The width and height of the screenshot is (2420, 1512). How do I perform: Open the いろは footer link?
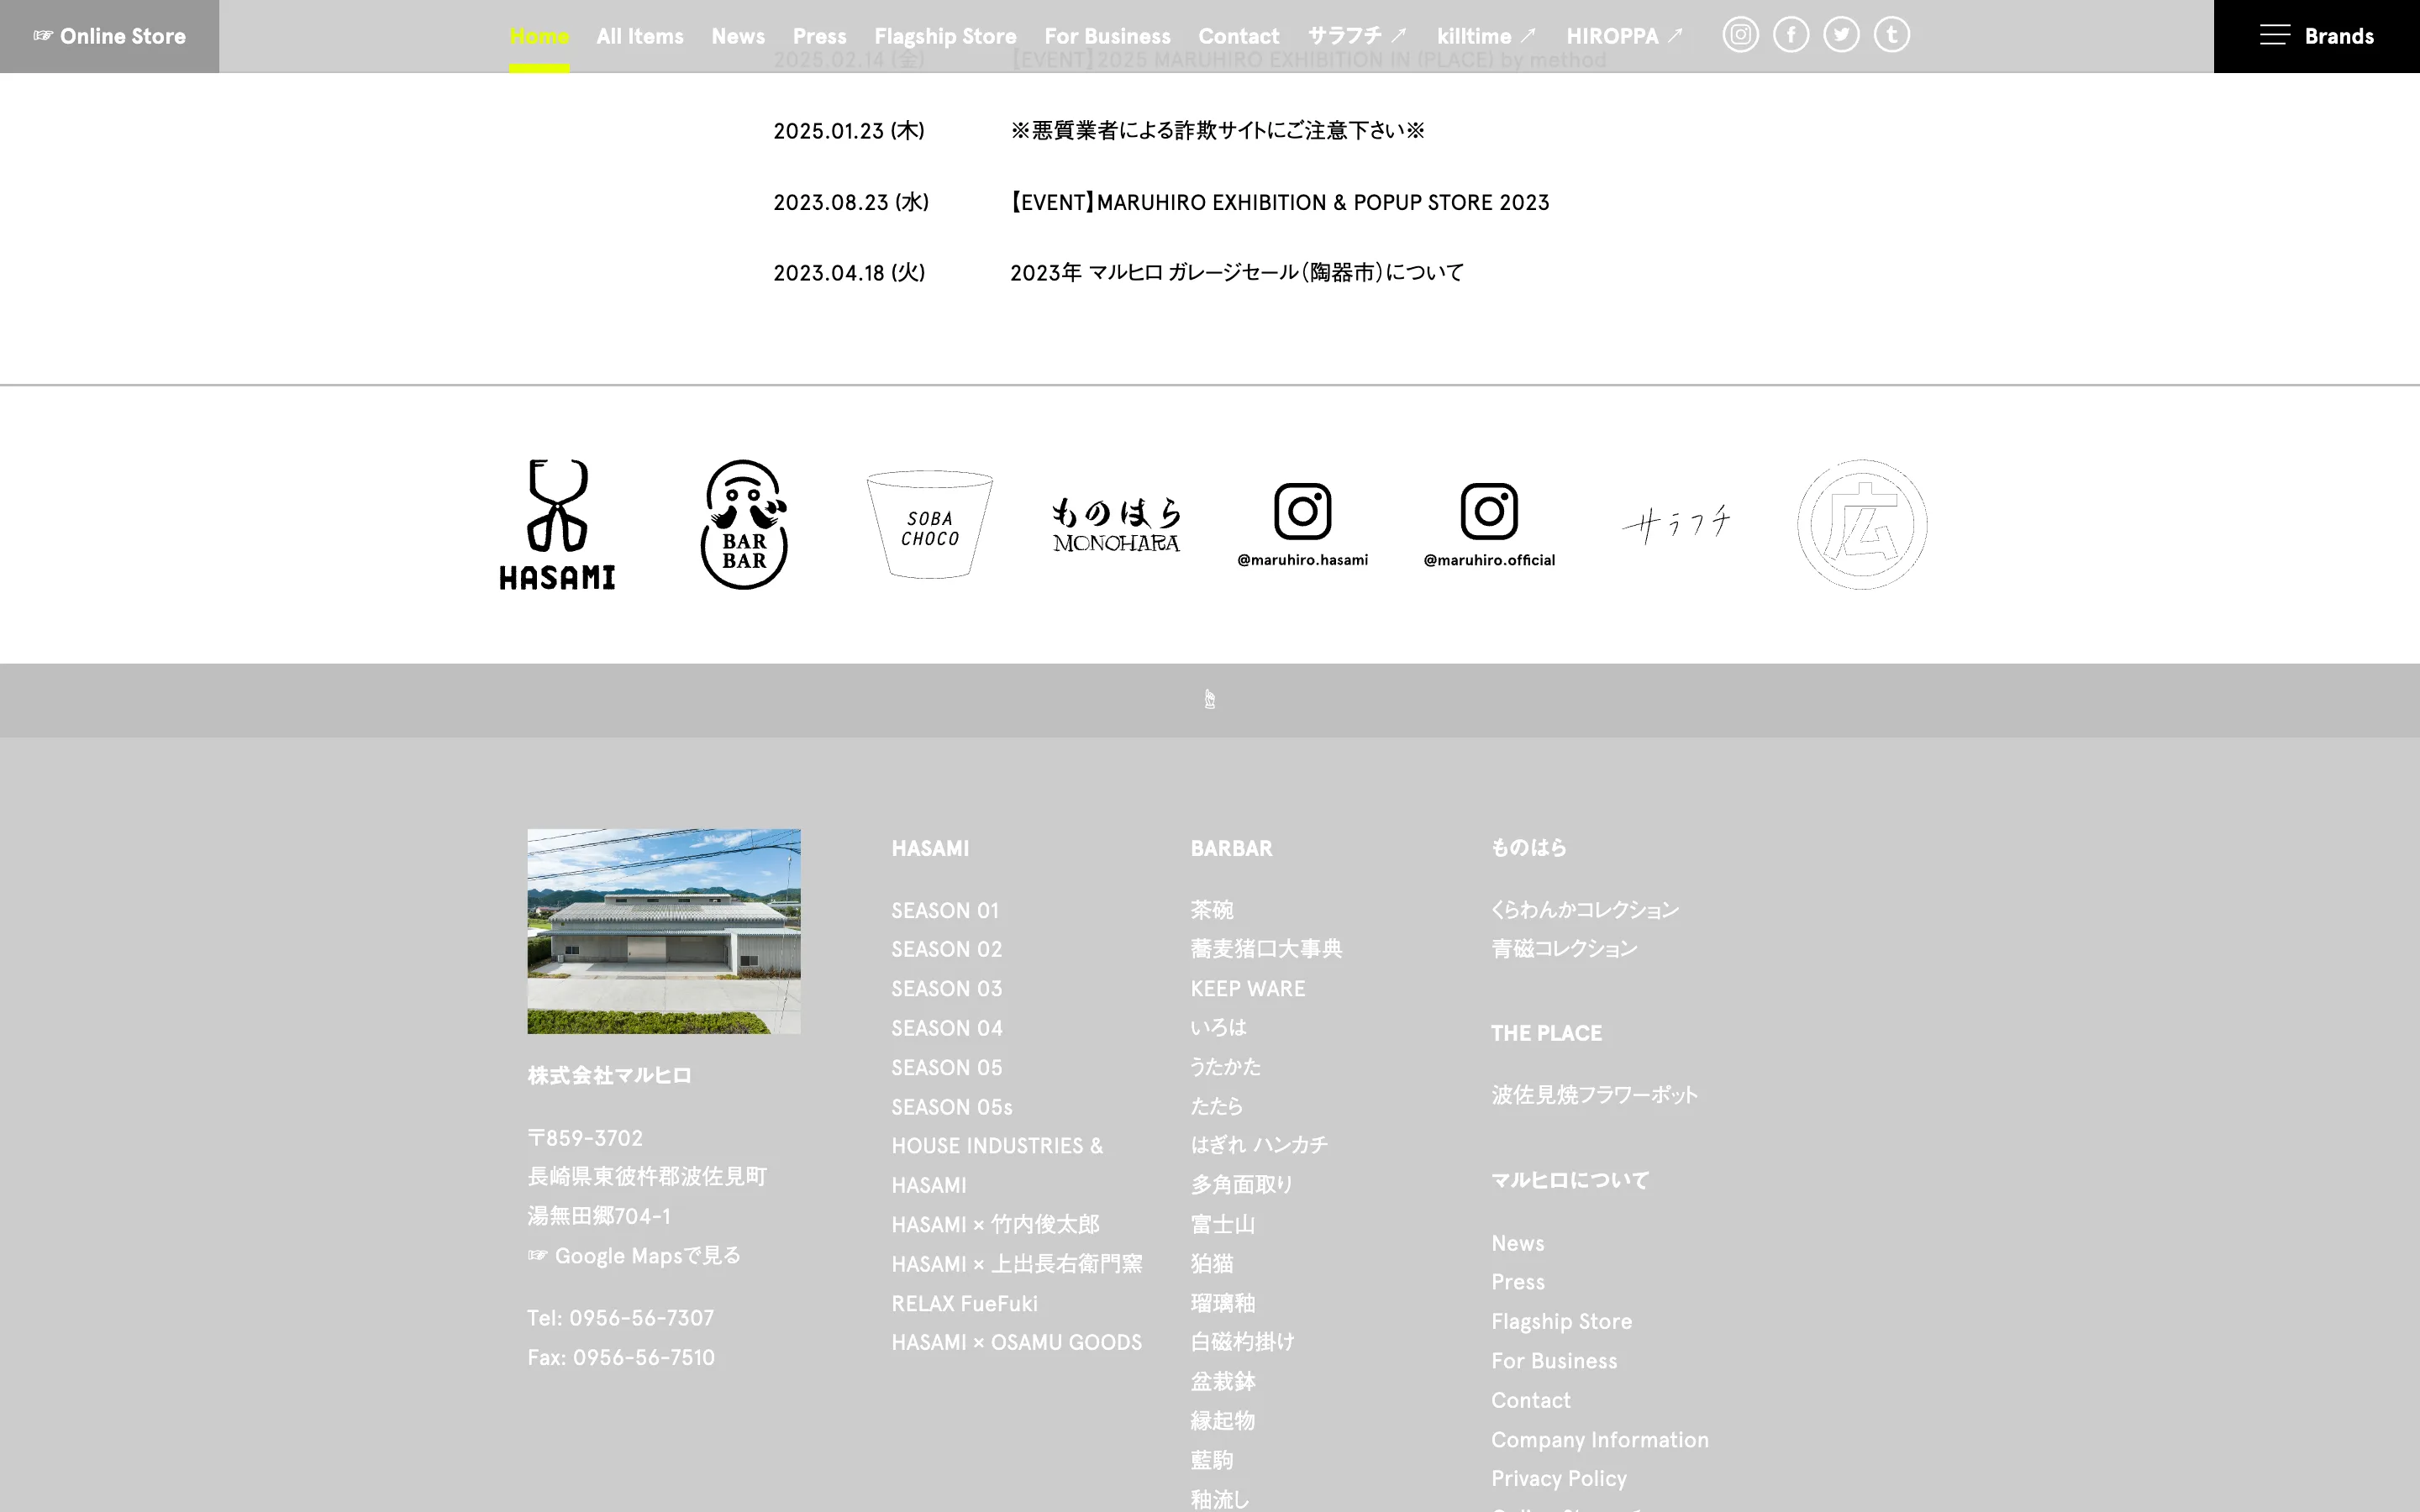click(1218, 1027)
